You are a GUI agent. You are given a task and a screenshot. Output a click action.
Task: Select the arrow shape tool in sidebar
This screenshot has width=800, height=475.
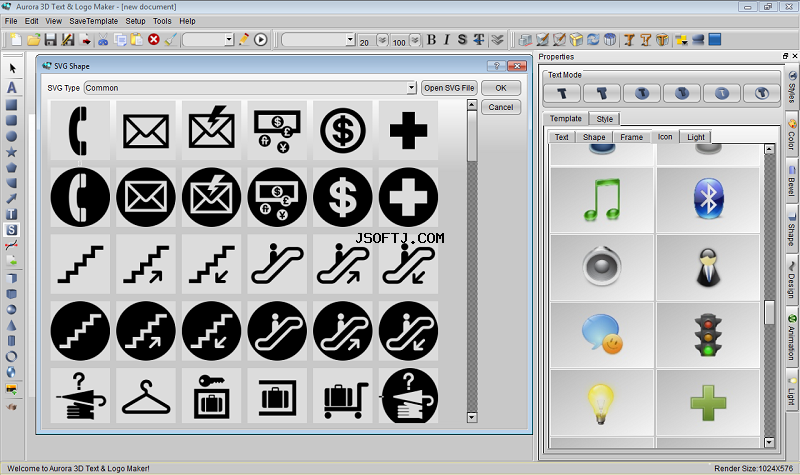[x=11, y=198]
